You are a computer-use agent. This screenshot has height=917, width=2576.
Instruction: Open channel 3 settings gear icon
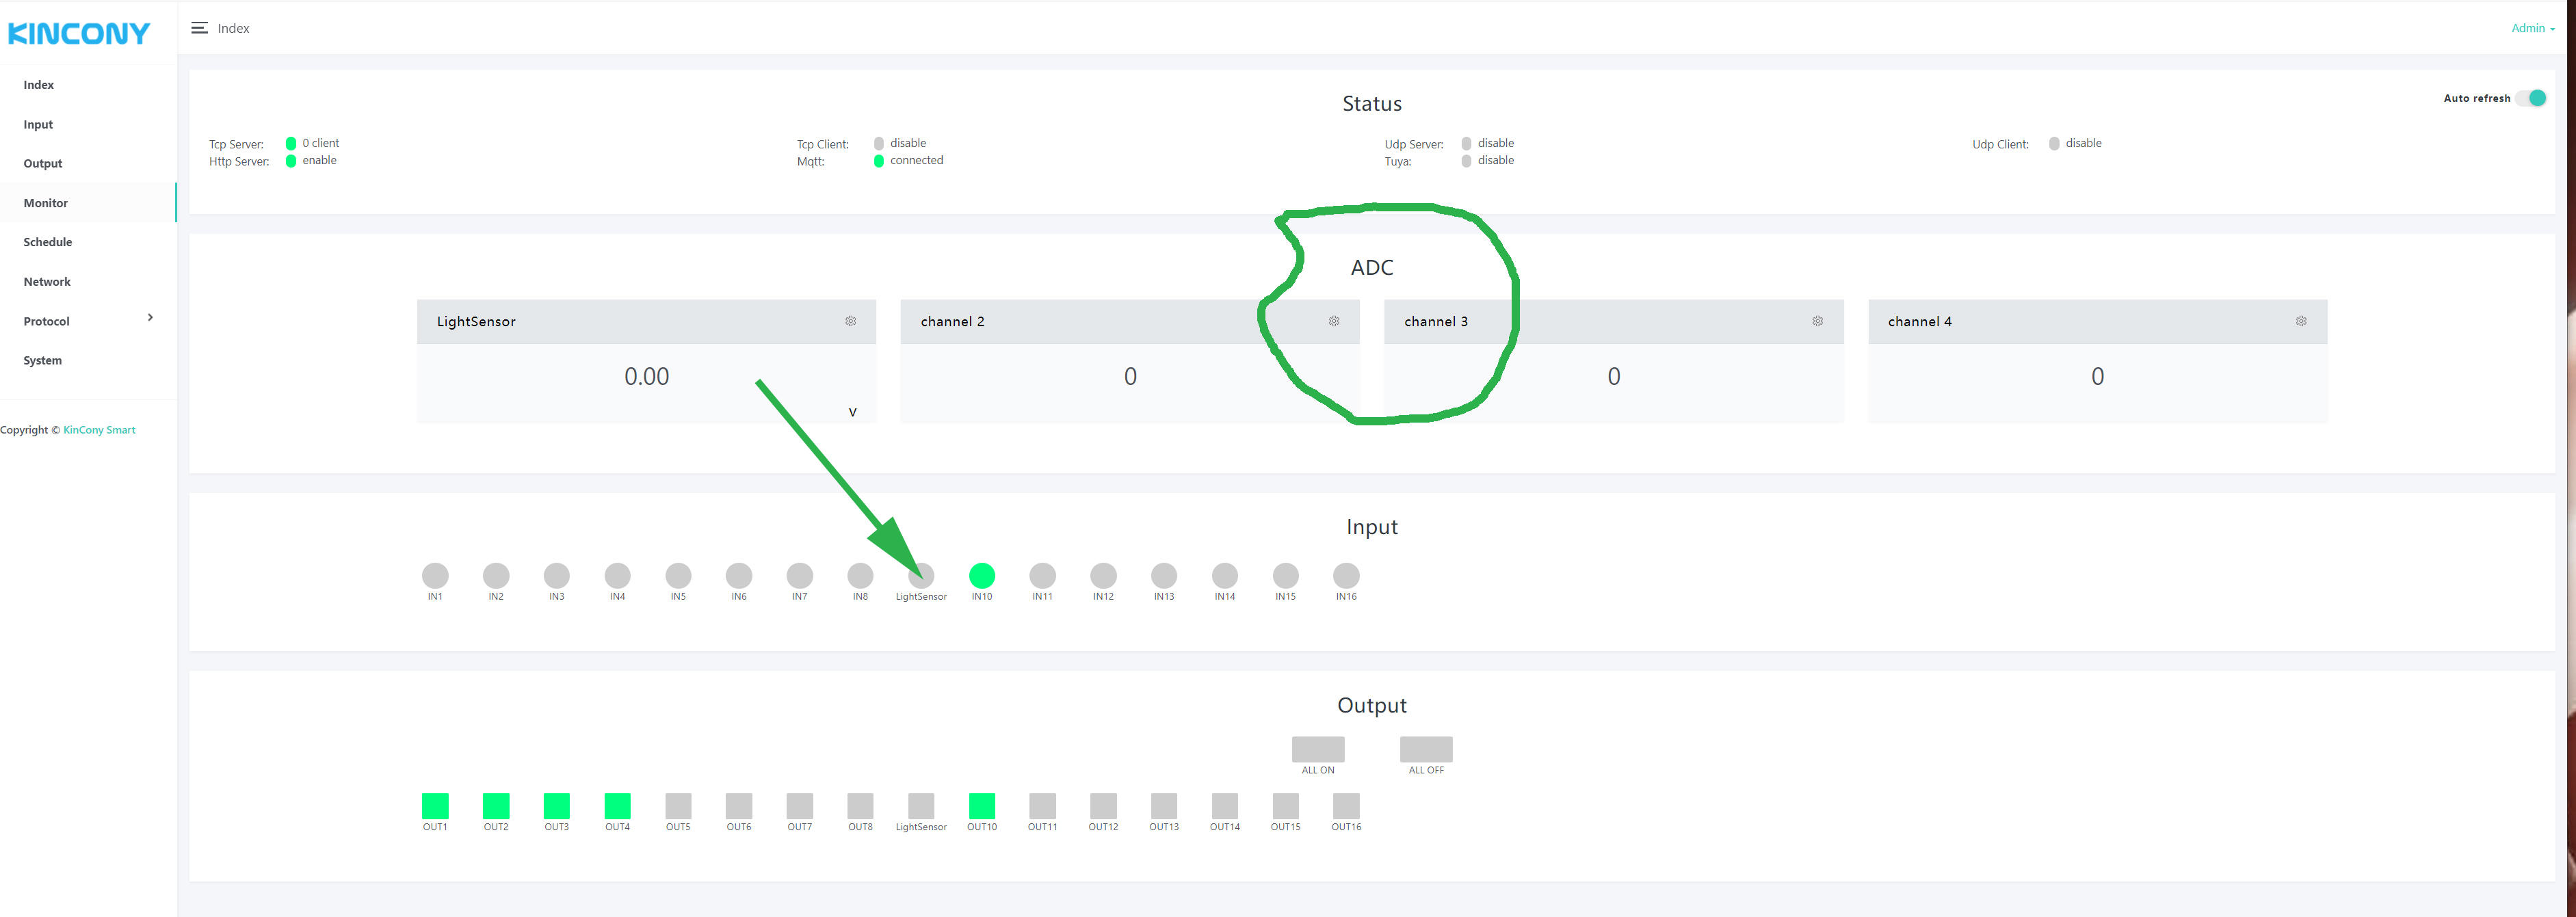1817,321
